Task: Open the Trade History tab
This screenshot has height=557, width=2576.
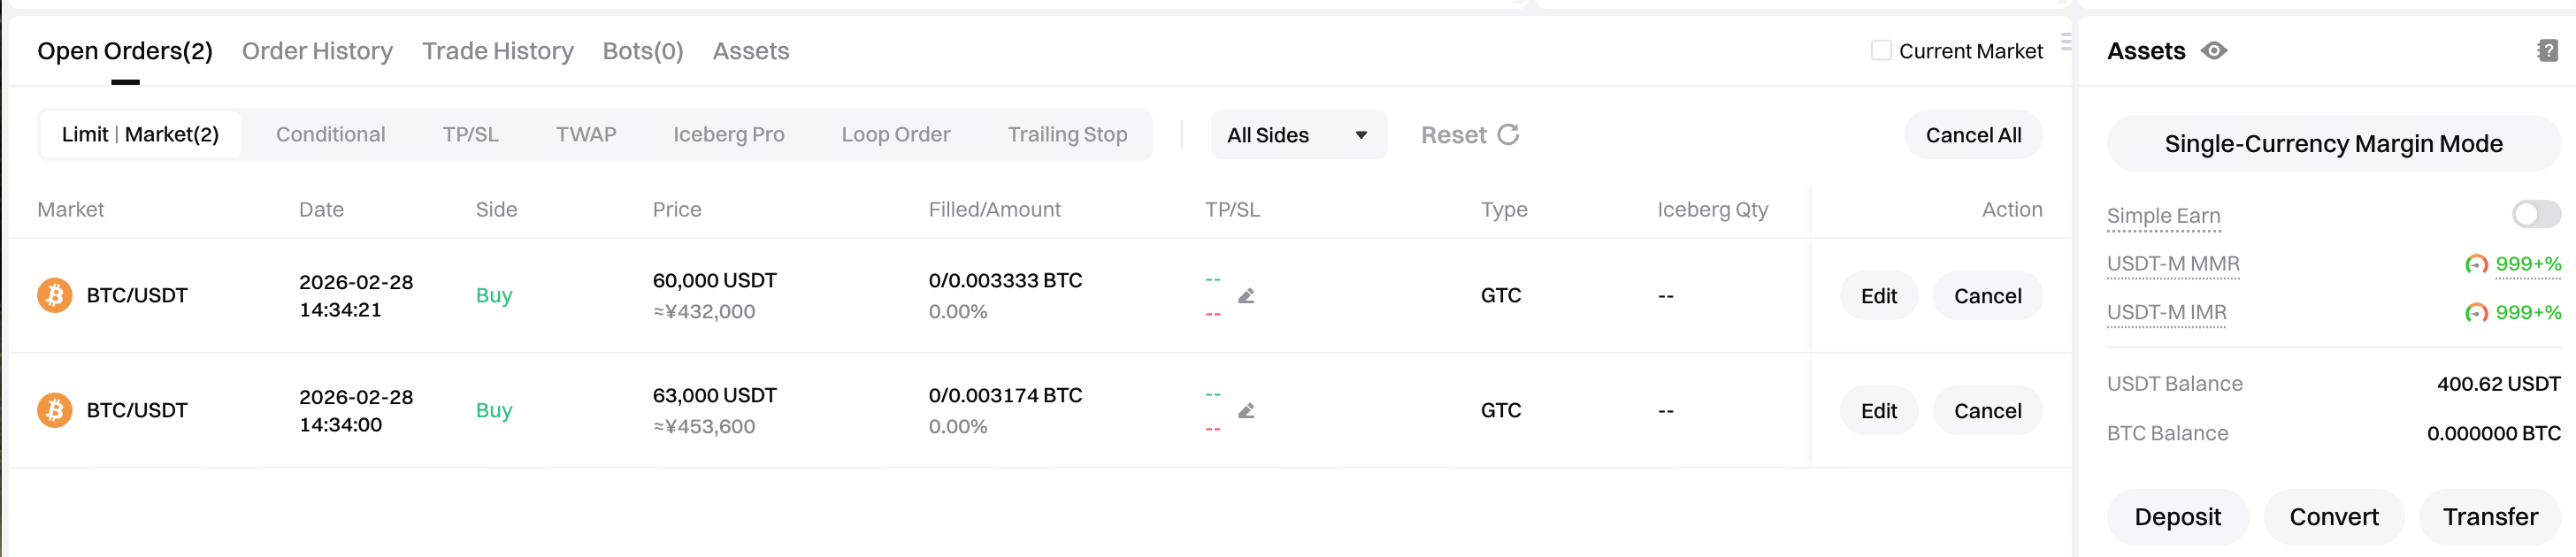Action: (497, 51)
